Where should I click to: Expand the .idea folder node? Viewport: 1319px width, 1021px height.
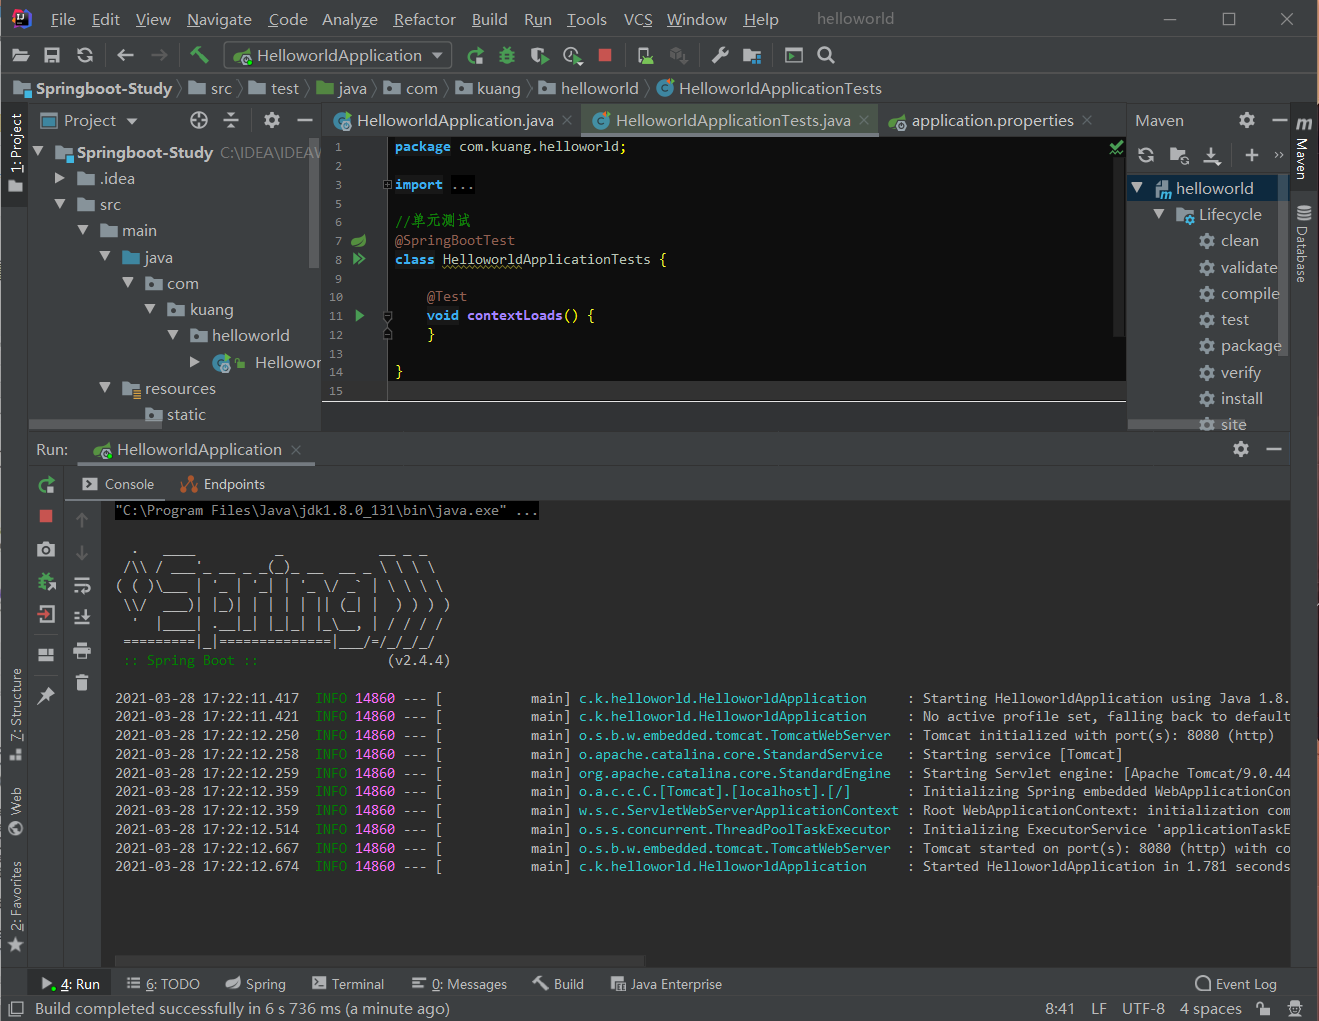coord(60,178)
